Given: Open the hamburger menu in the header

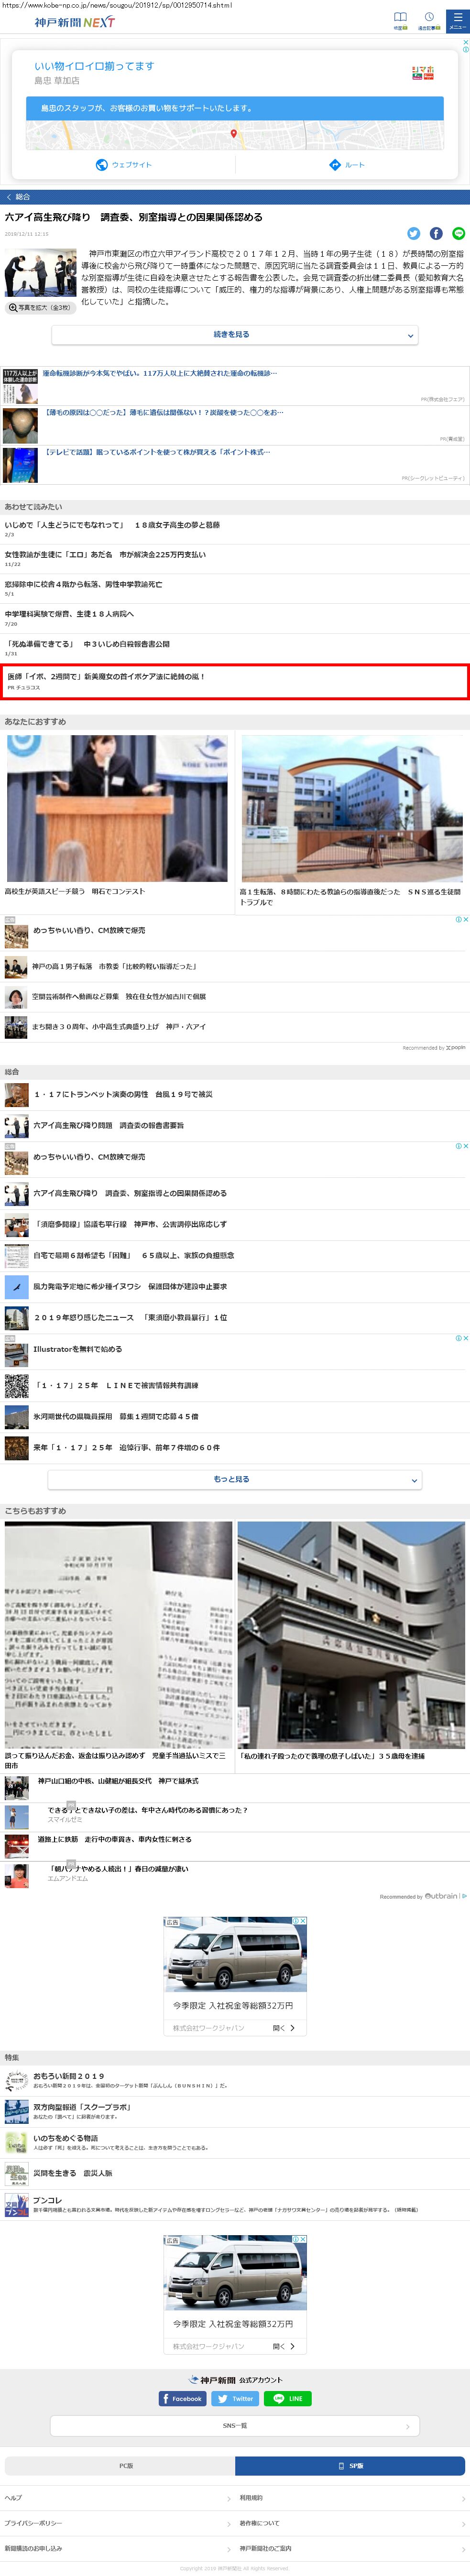Looking at the screenshot, I should (x=456, y=20).
